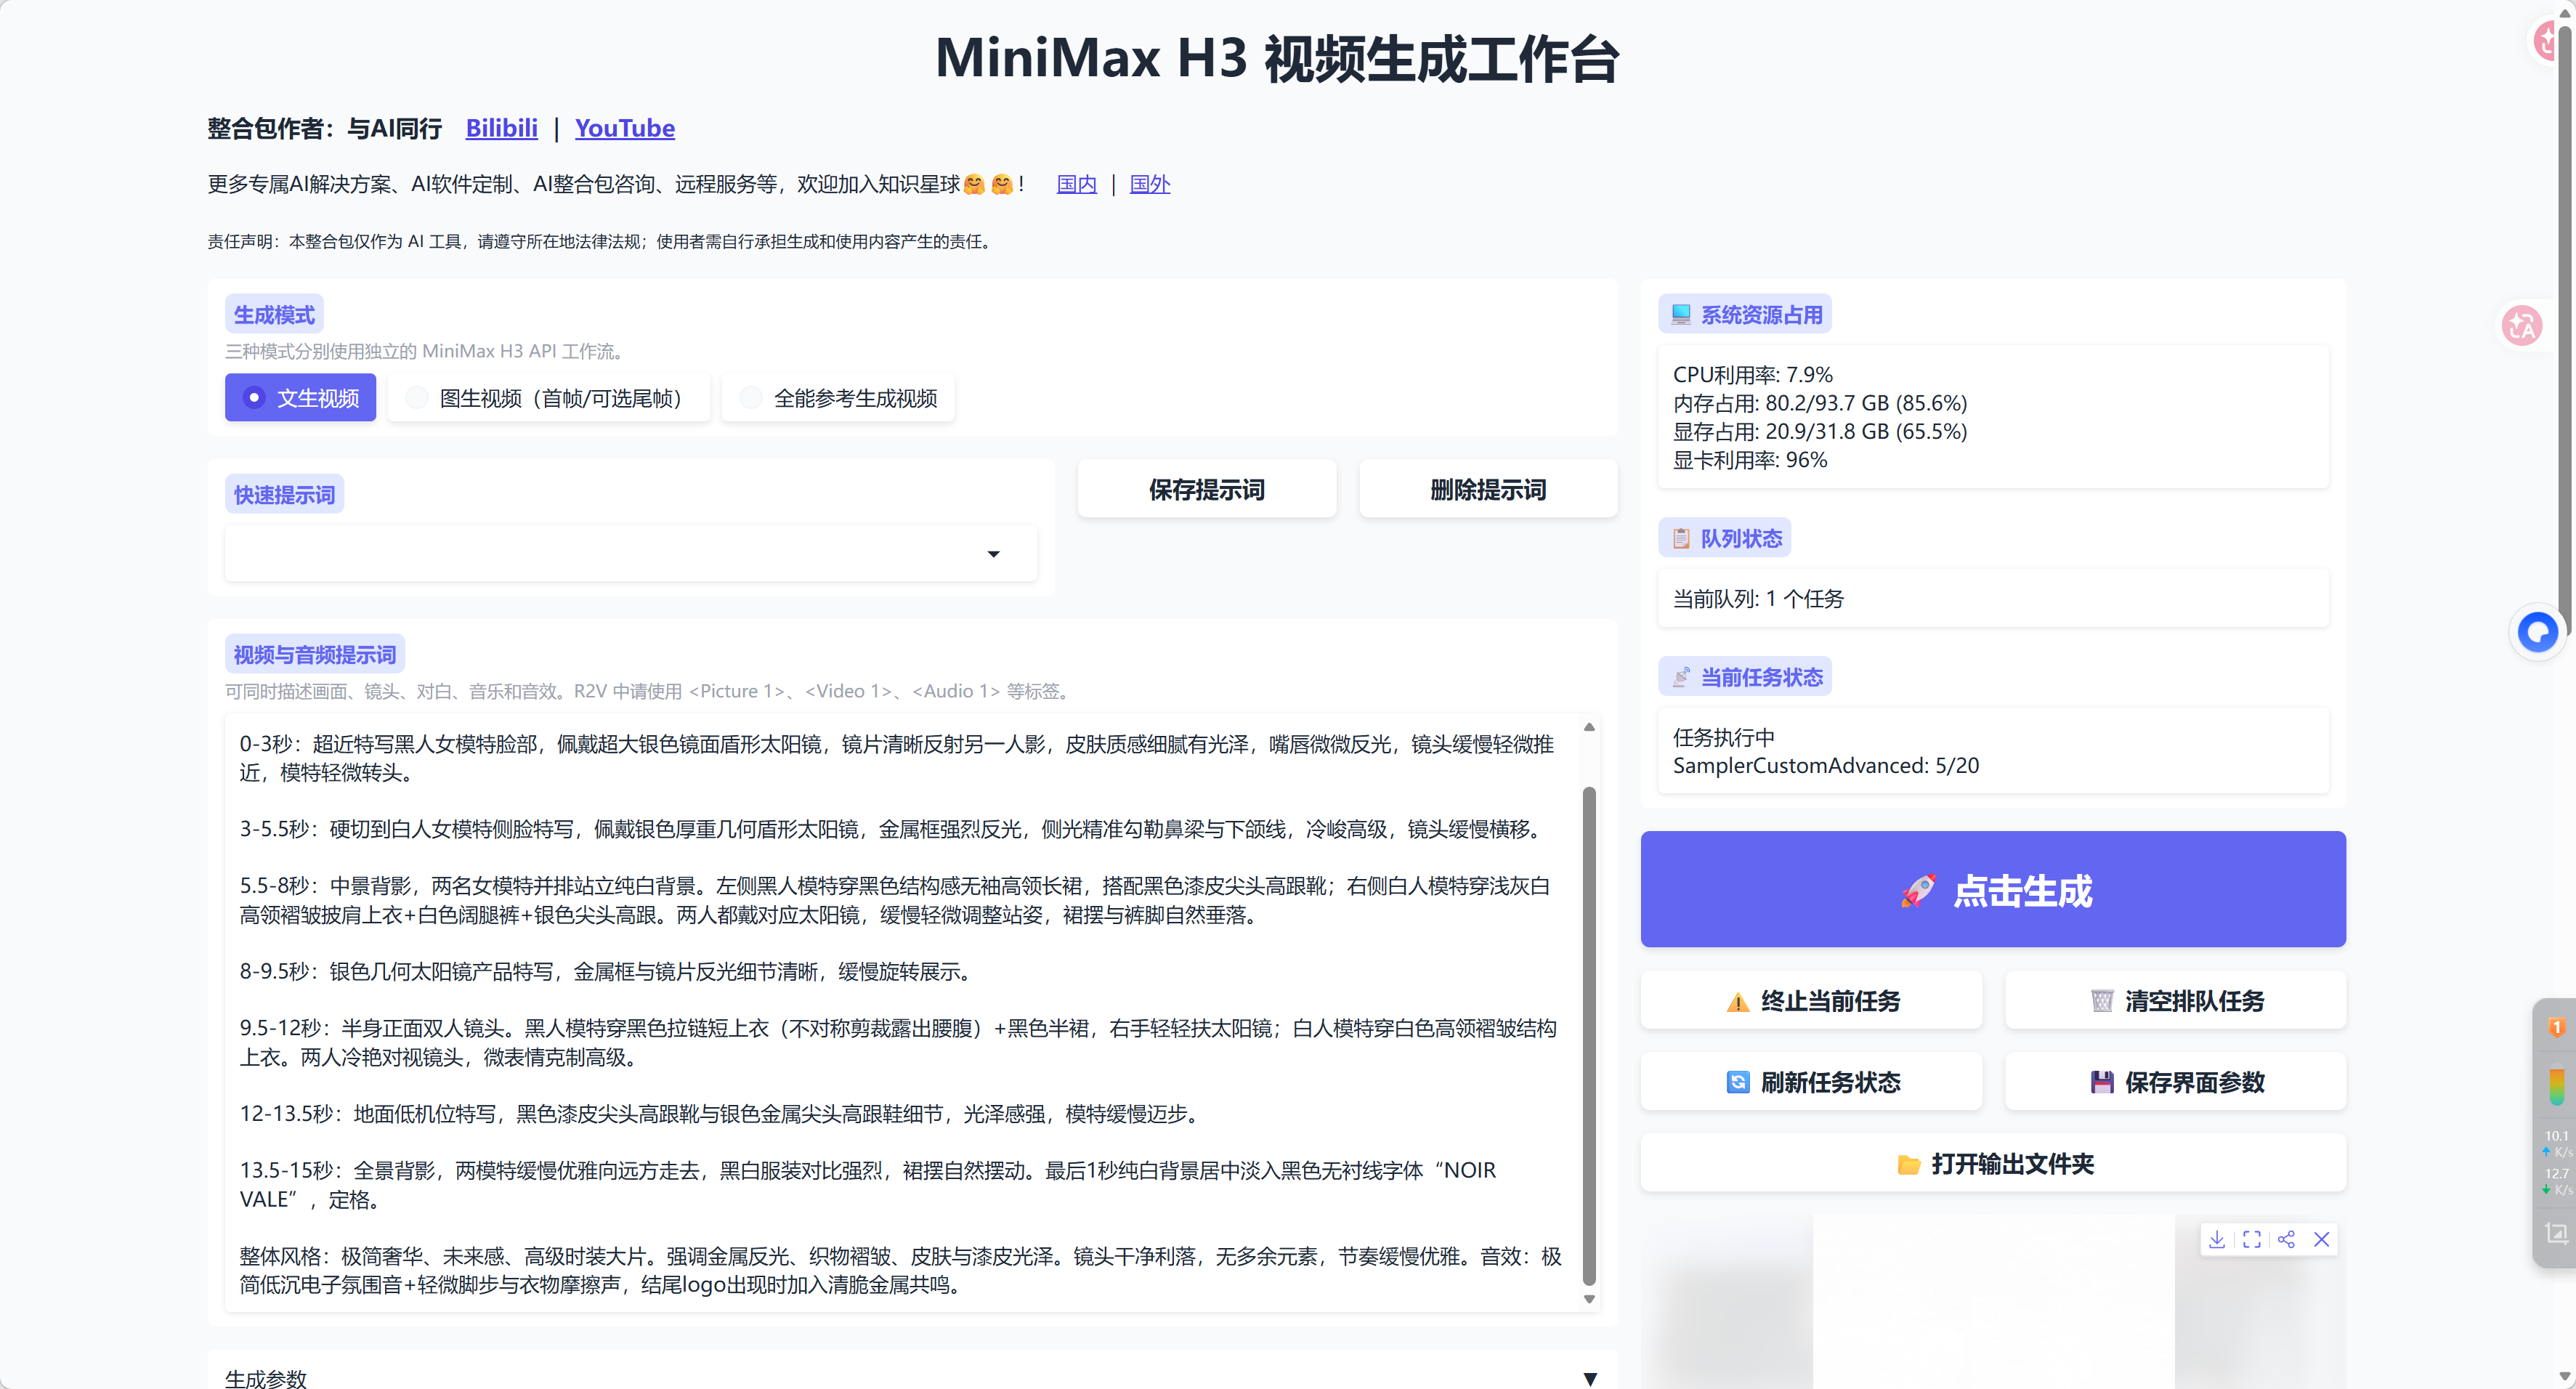Select 图生视频（首帧/可选尾帧）mode
2576x1389 pixels.
pos(549,398)
